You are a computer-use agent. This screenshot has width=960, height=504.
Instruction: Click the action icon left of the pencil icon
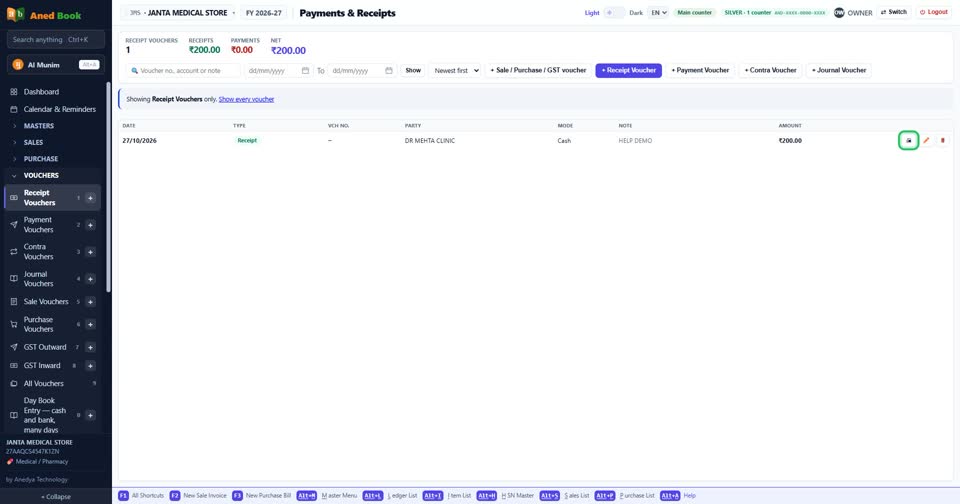point(909,140)
